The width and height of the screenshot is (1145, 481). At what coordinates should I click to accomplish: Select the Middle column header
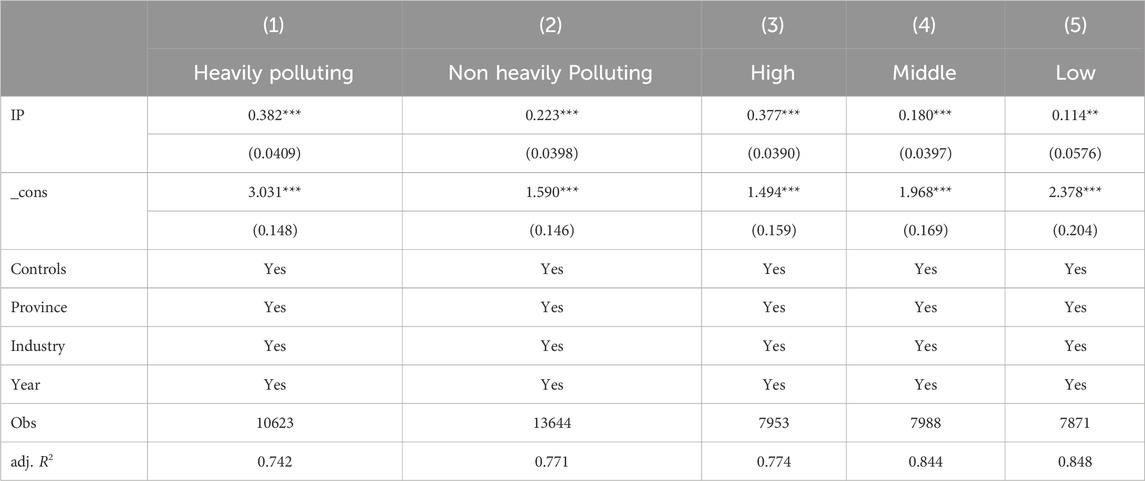click(925, 73)
